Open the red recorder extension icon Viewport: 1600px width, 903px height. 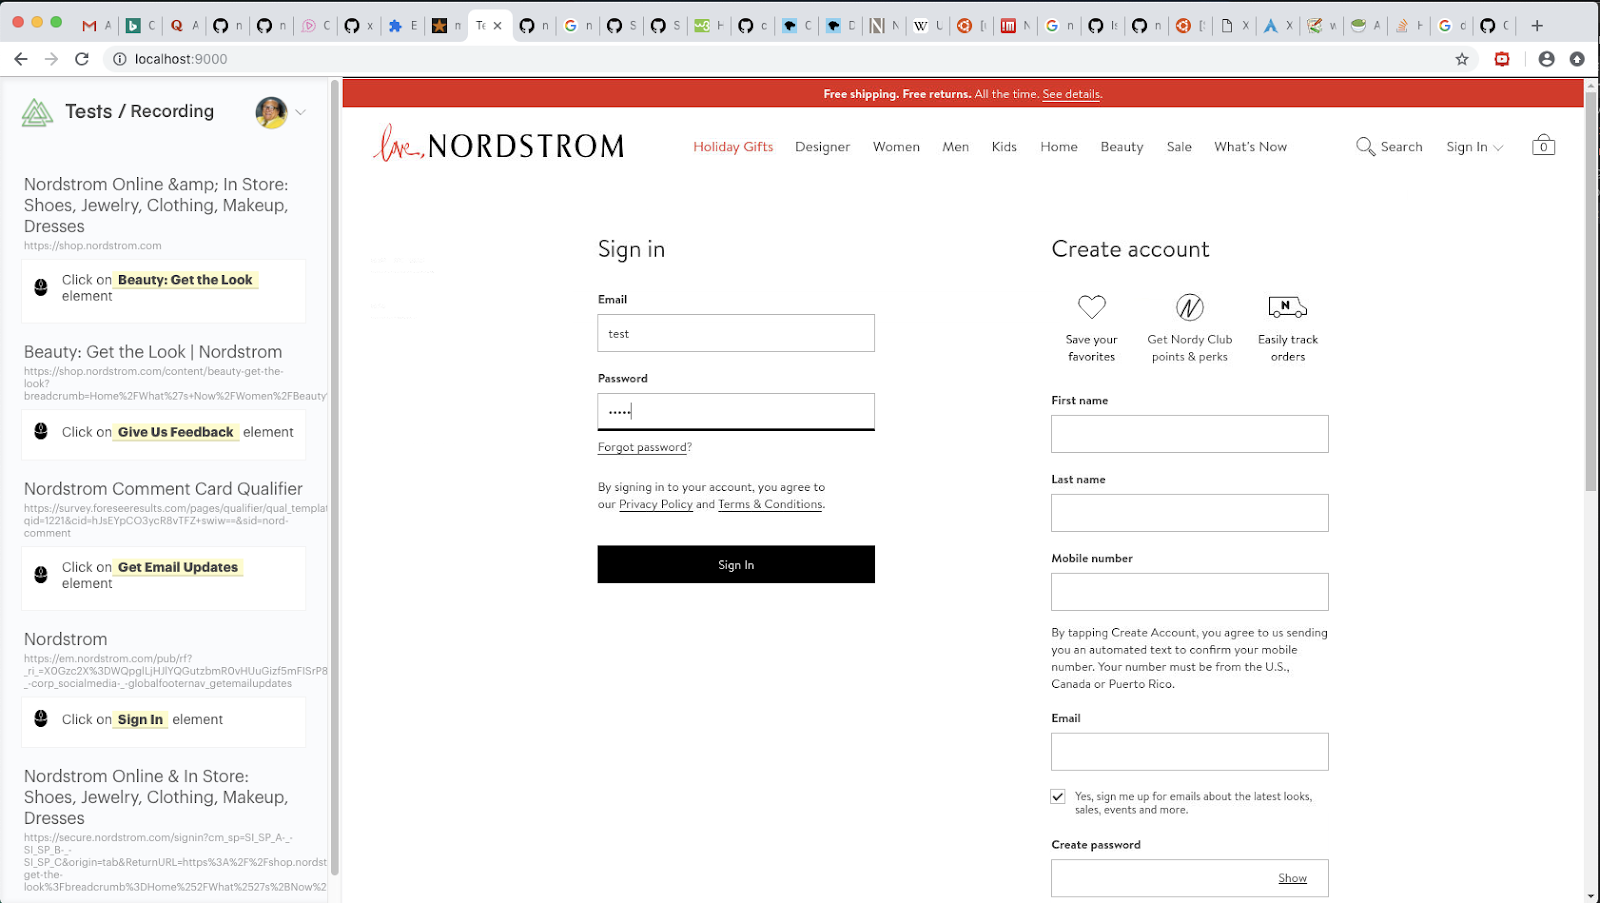1502,59
